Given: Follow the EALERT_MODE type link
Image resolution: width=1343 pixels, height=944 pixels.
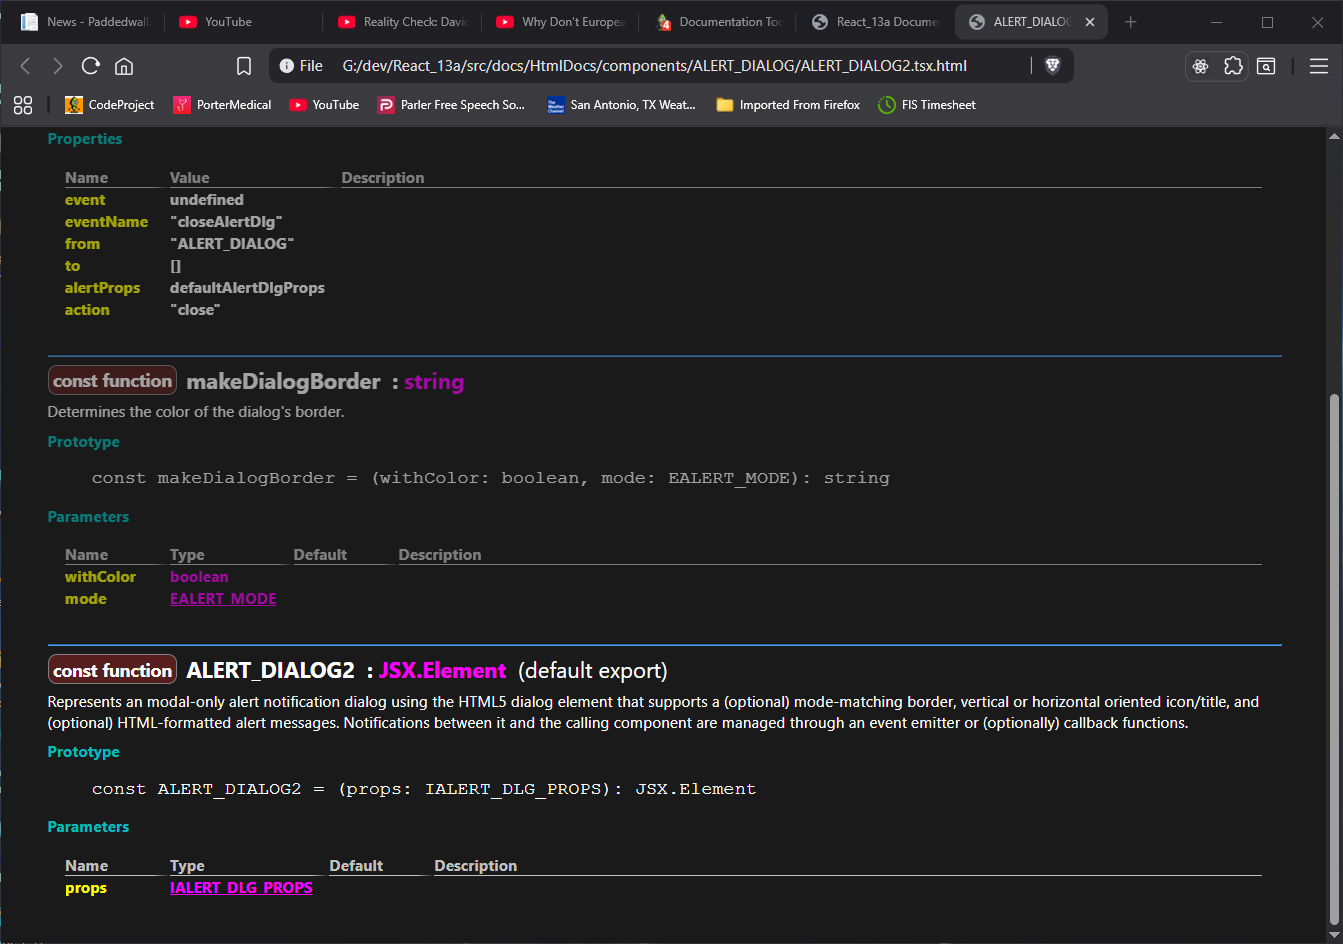Looking at the screenshot, I should point(223,599).
